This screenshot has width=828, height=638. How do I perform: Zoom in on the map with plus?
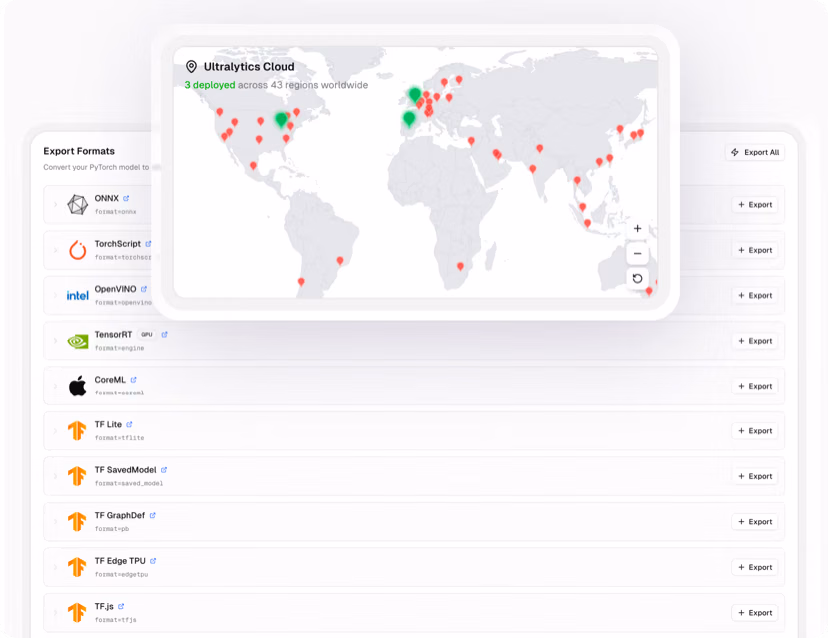click(637, 229)
